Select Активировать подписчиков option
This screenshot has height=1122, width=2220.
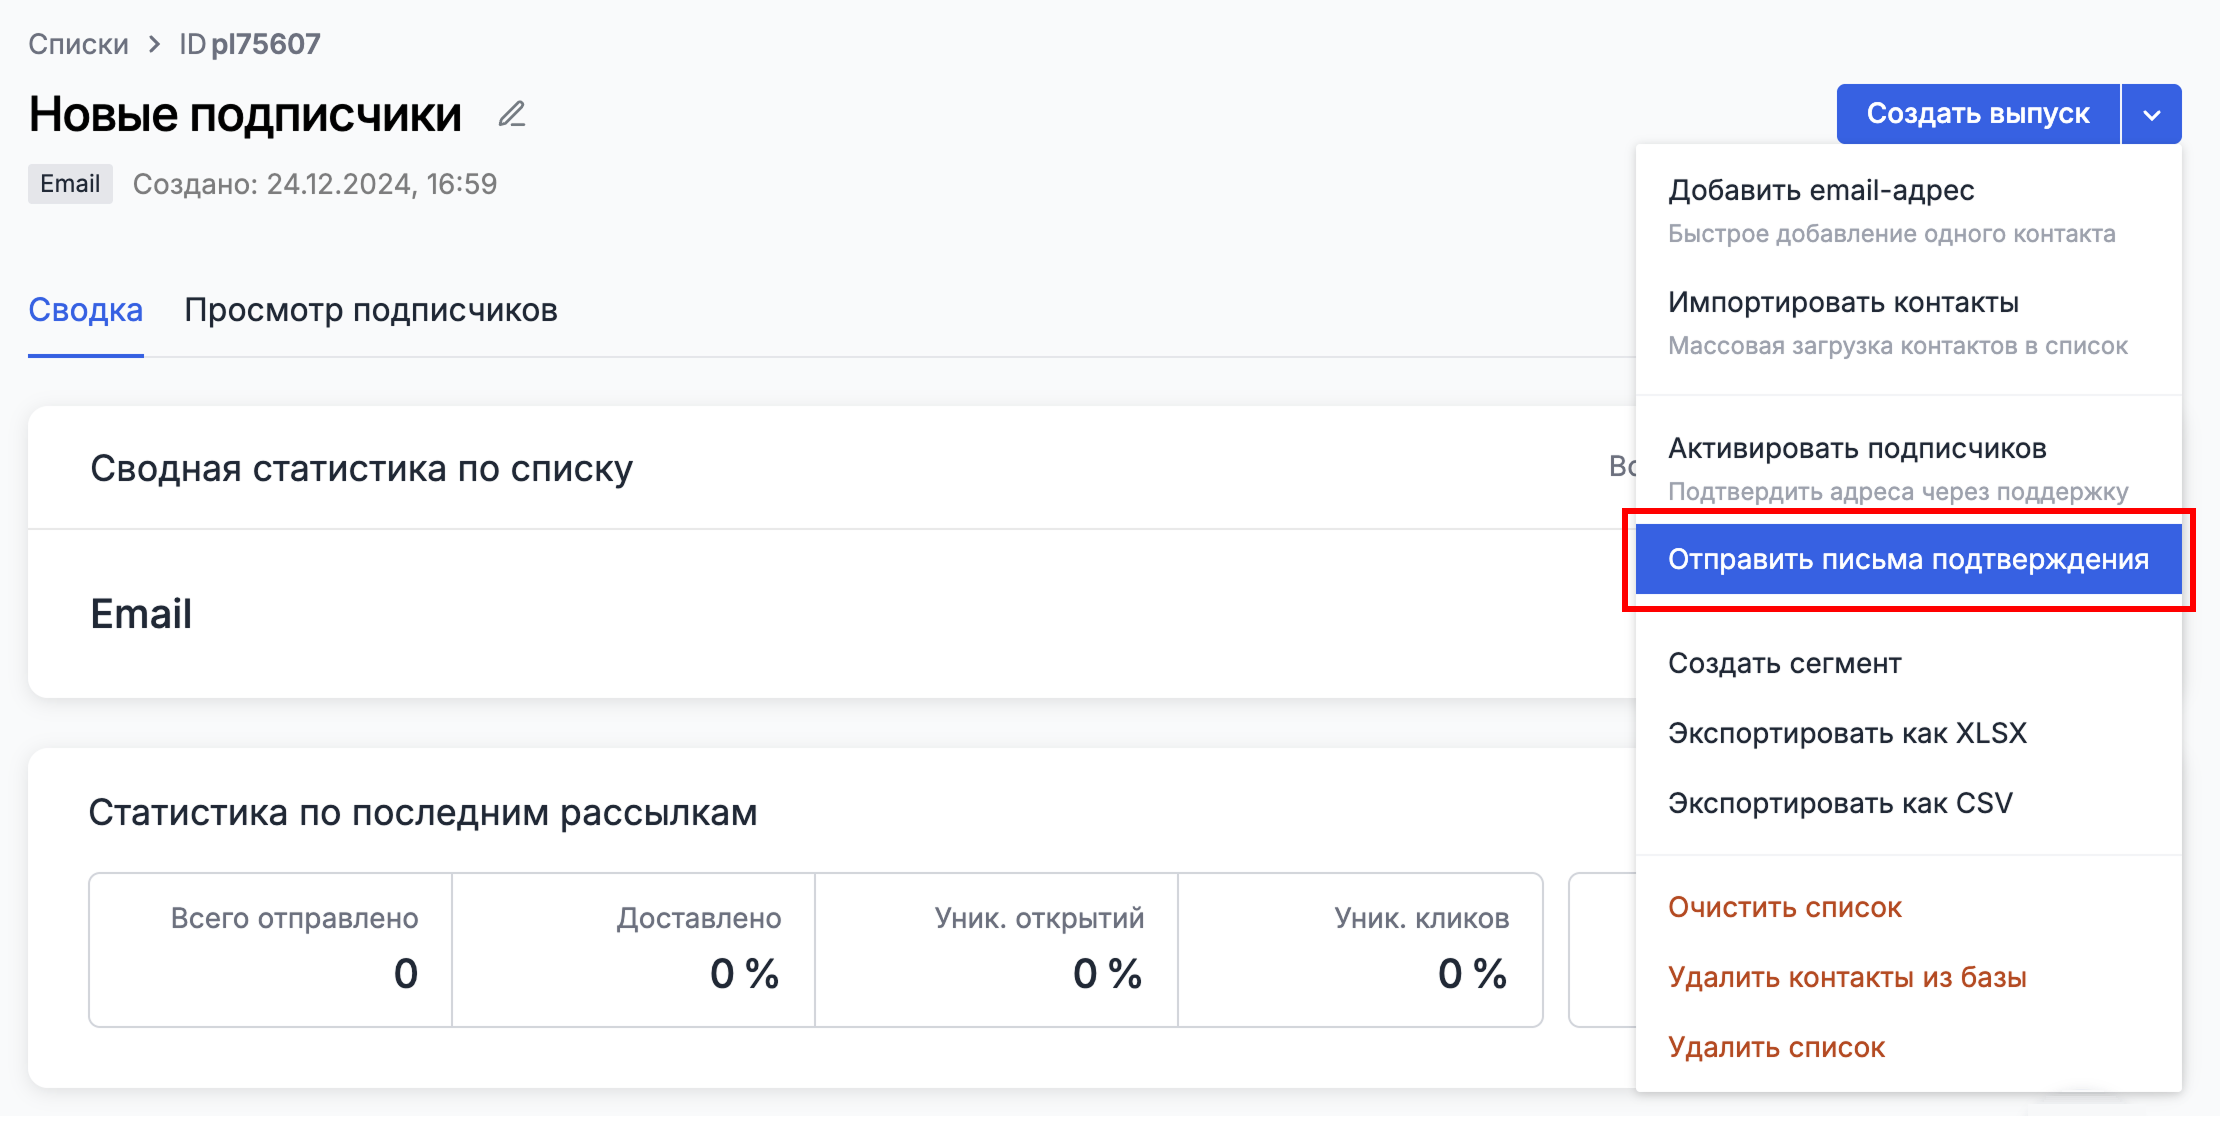point(1857,448)
